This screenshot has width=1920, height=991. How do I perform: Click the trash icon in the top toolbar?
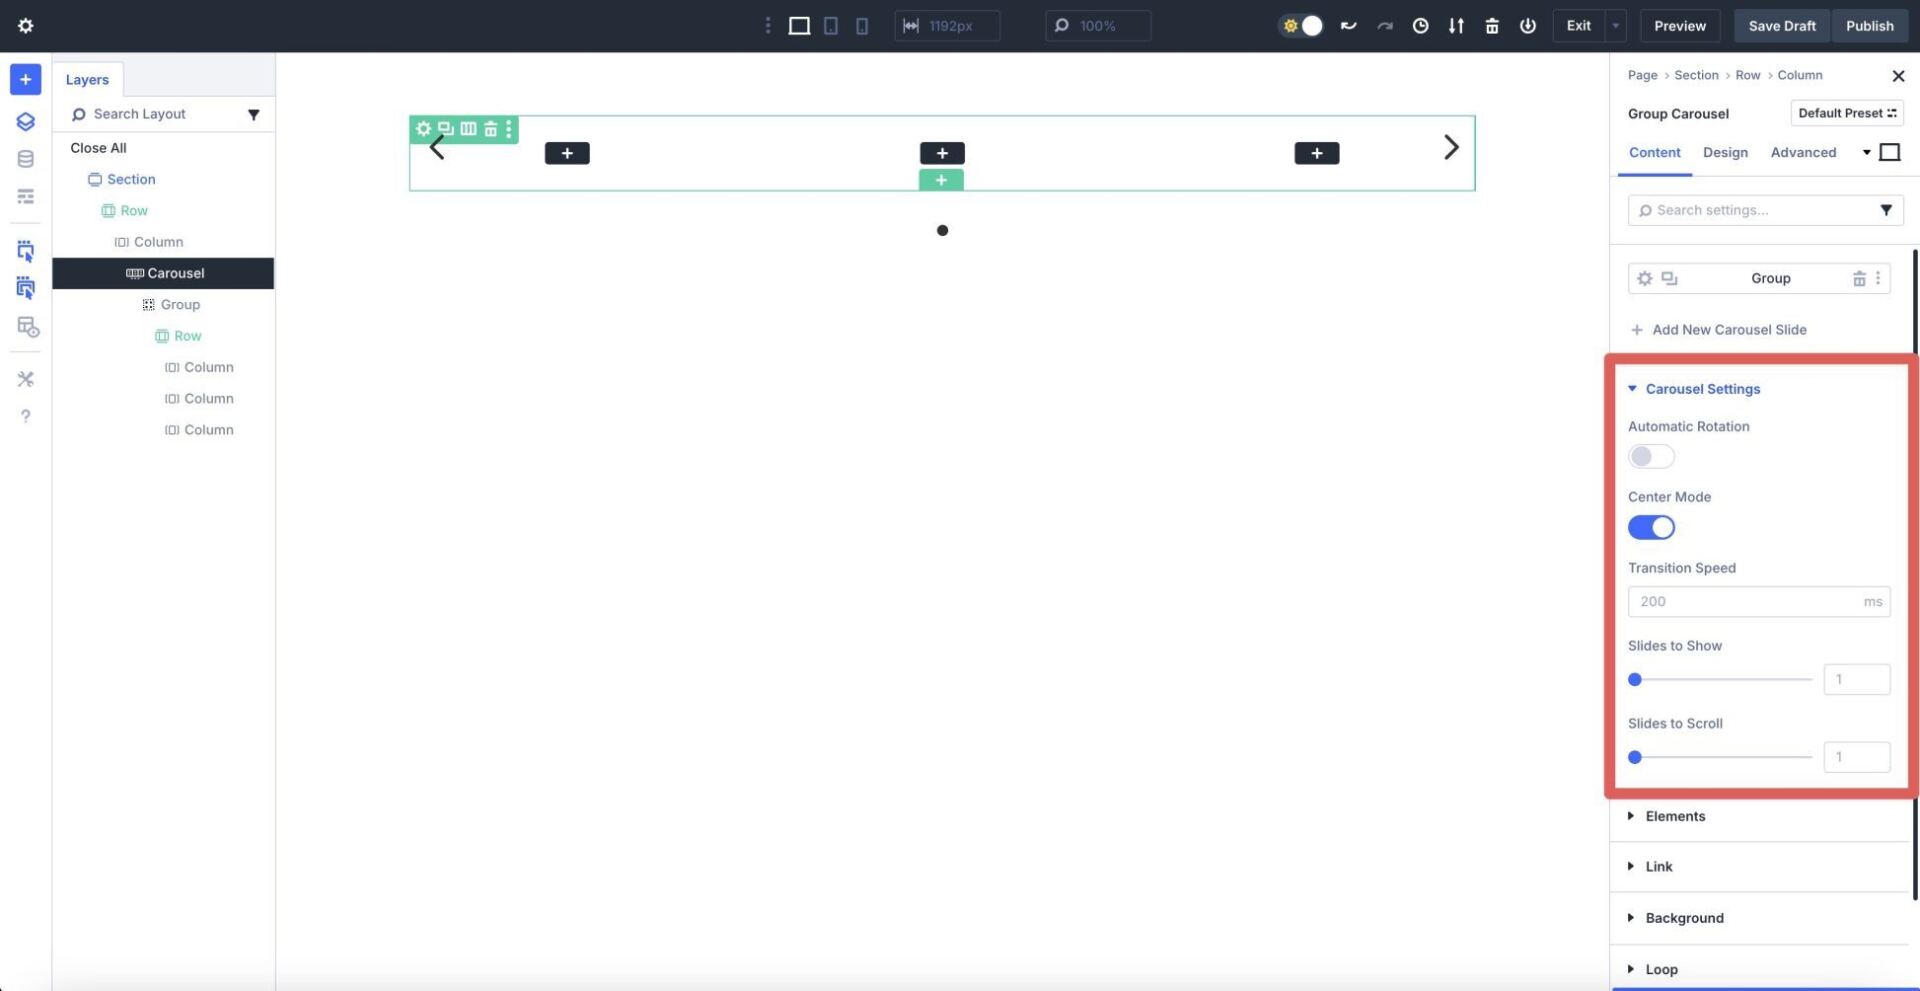(x=1491, y=25)
